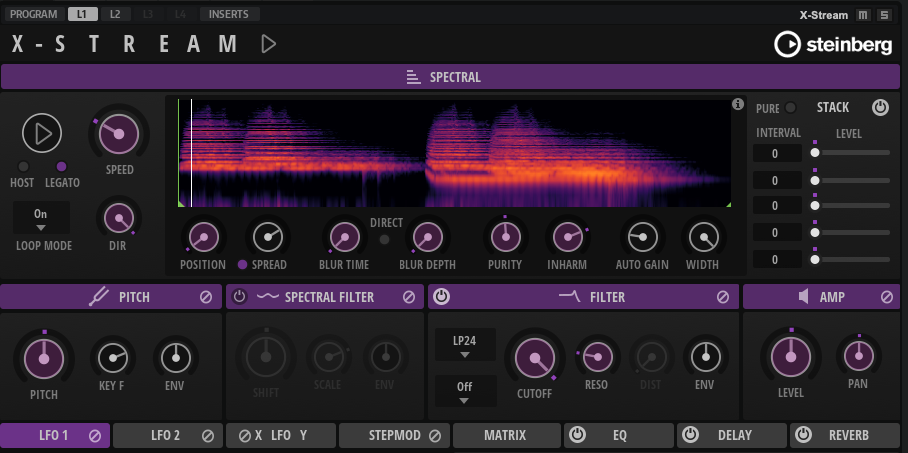Viewport: 908px width, 453px height.
Task: Adjust the first Stack level slider
Action: [x=816, y=153]
